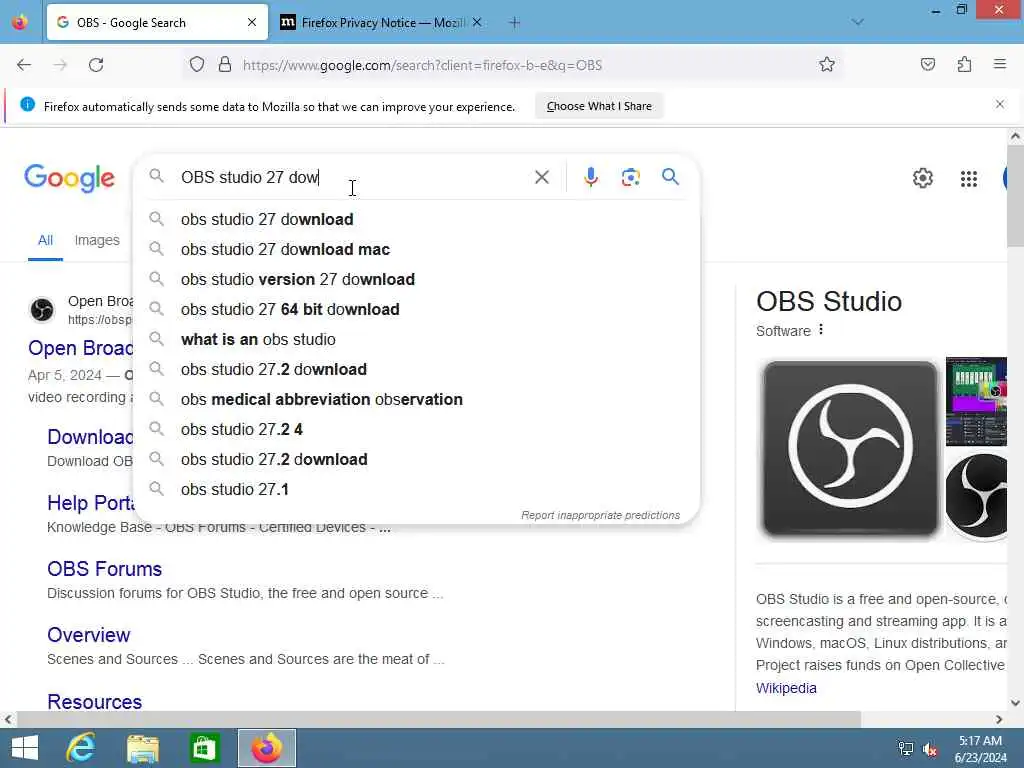Click the Google logo

[69, 178]
